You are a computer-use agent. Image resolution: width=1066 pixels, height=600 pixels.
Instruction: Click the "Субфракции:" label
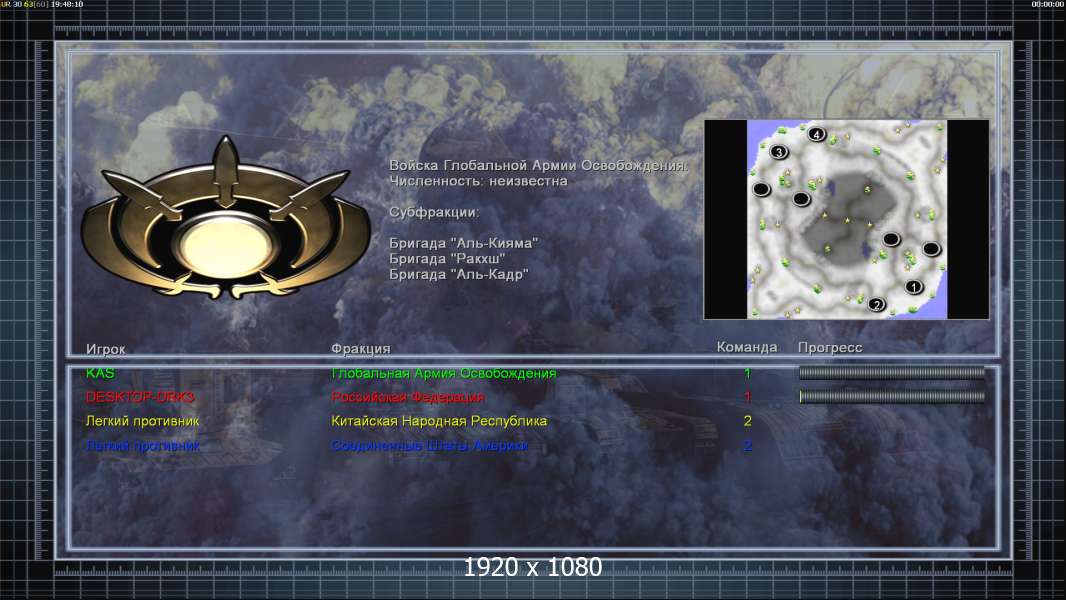coord(434,212)
